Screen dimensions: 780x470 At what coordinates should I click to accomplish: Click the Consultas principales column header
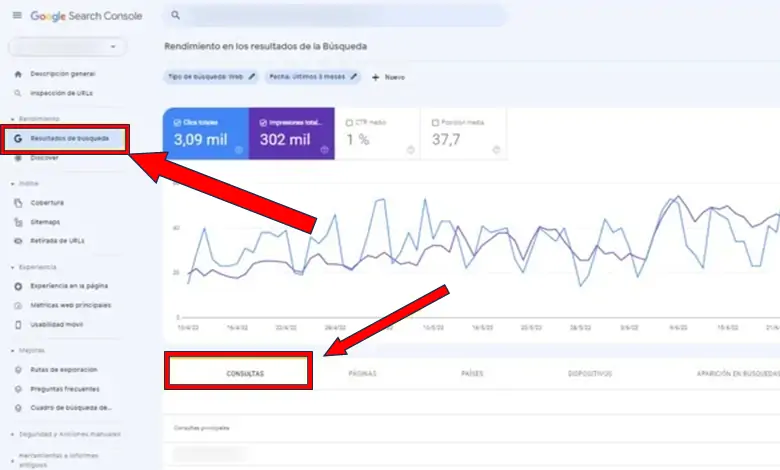[x=201, y=428]
